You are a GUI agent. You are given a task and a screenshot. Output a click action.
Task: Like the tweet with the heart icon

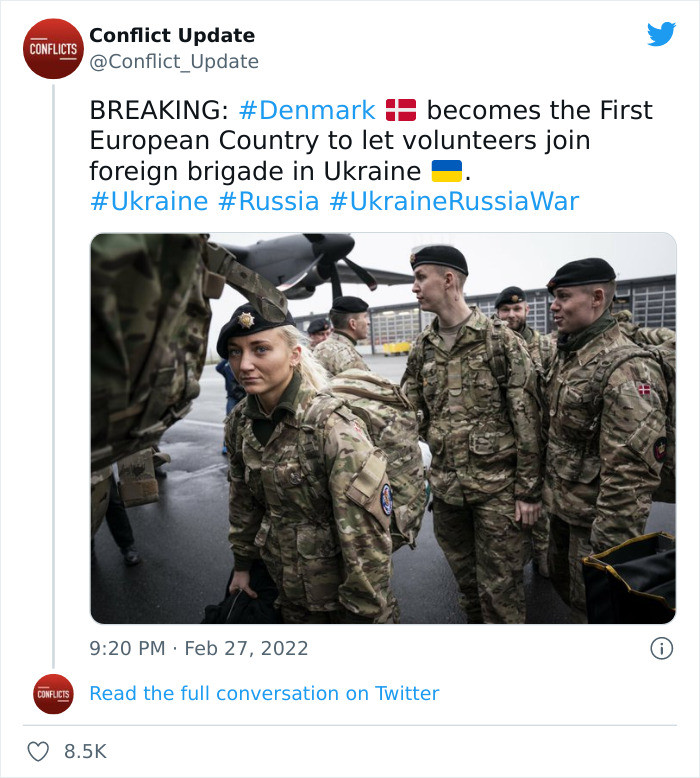(x=37, y=751)
